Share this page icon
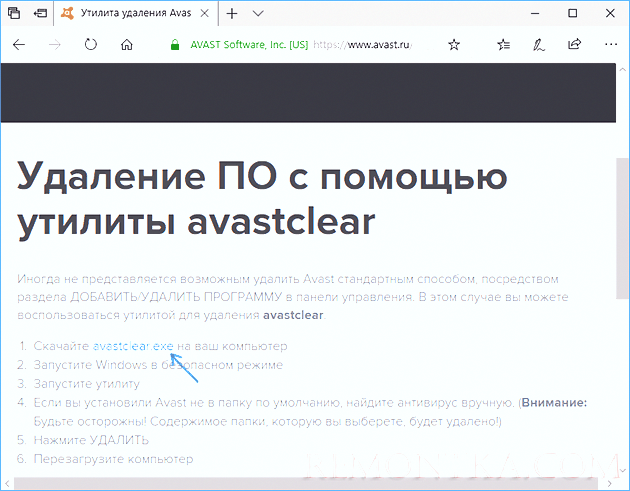Viewport: 630px width, 491px height. 575,44
